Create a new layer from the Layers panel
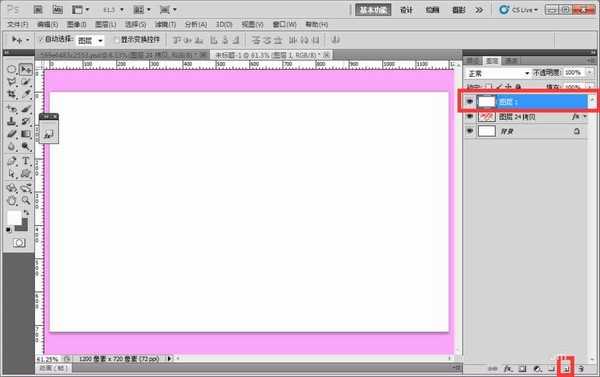This screenshot has width=600, height=377. pos(566,369)
